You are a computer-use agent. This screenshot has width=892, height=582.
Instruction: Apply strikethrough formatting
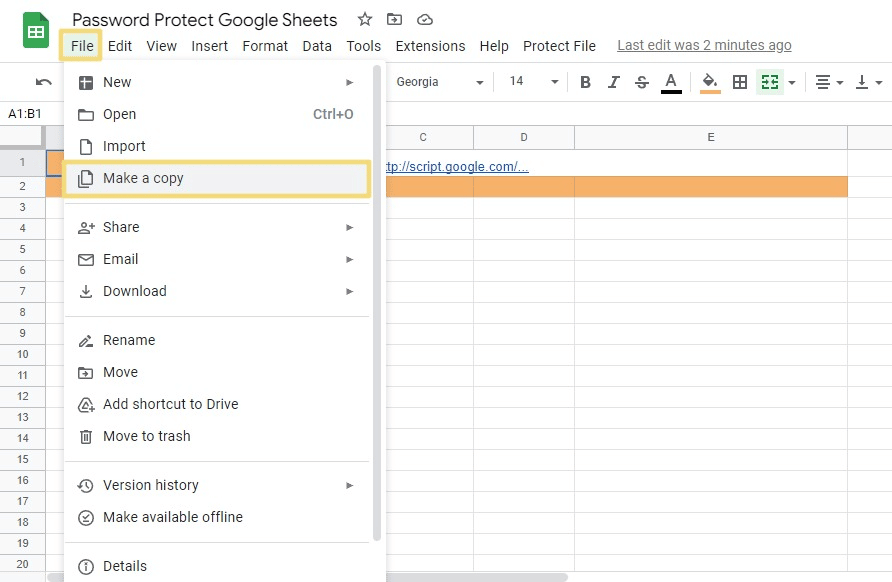[x=642, y=82]
